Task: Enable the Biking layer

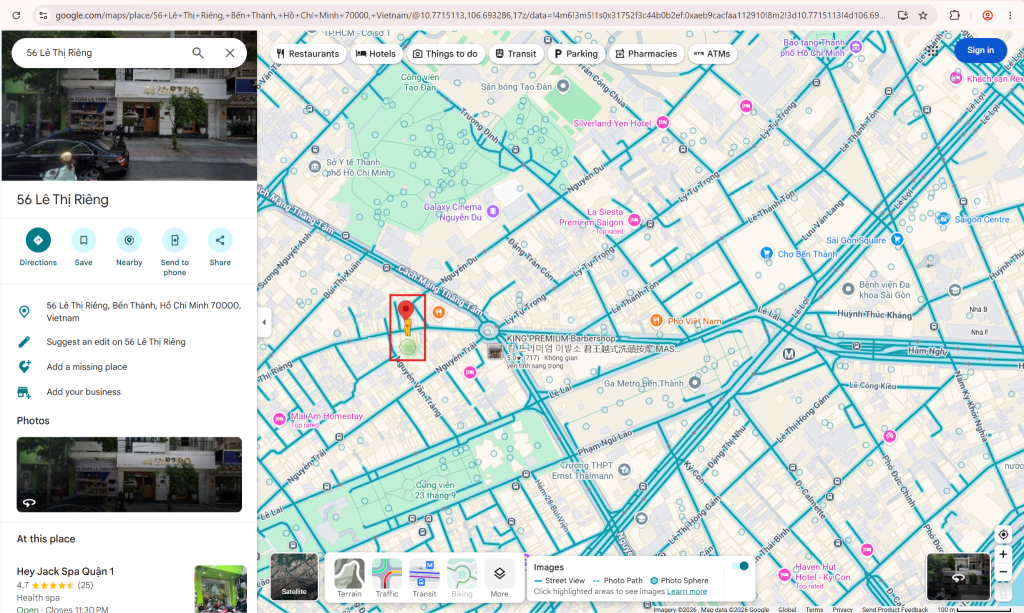Action: tap(462, 577)
